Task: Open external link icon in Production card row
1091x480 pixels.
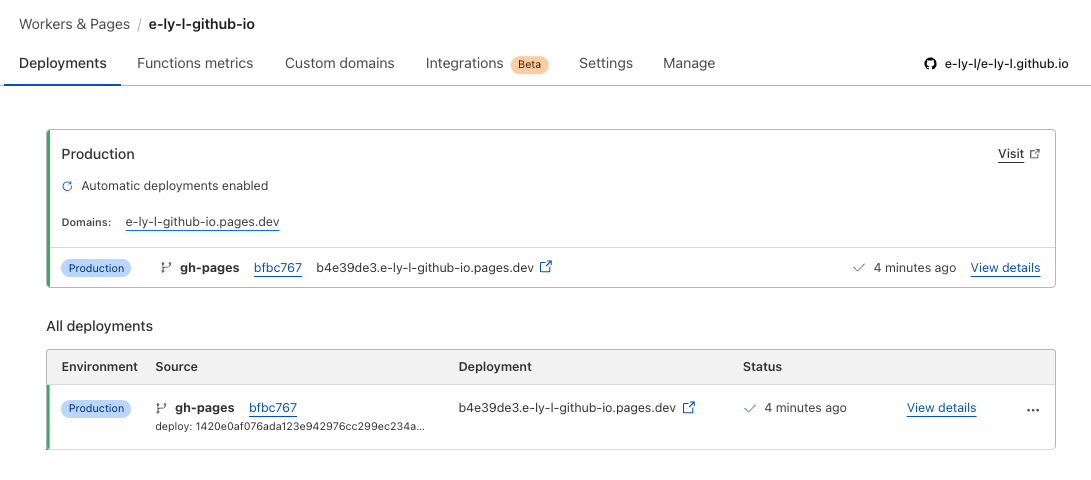Action: tap(546, 267)
